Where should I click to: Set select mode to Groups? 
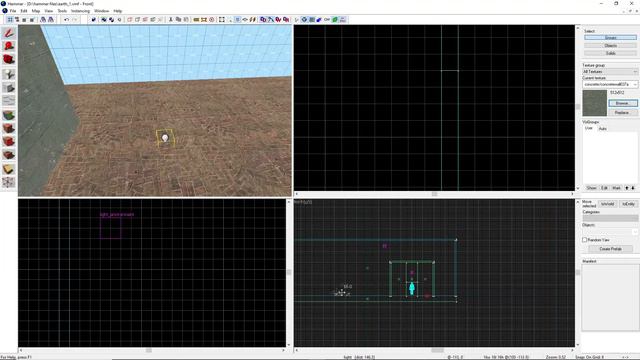click(610, 38)
